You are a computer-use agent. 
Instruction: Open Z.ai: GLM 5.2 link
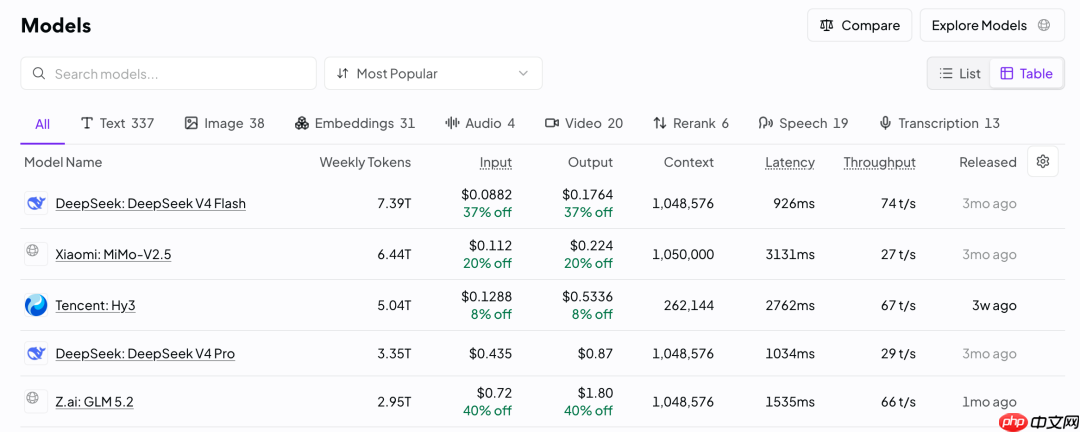coord(94,402)
